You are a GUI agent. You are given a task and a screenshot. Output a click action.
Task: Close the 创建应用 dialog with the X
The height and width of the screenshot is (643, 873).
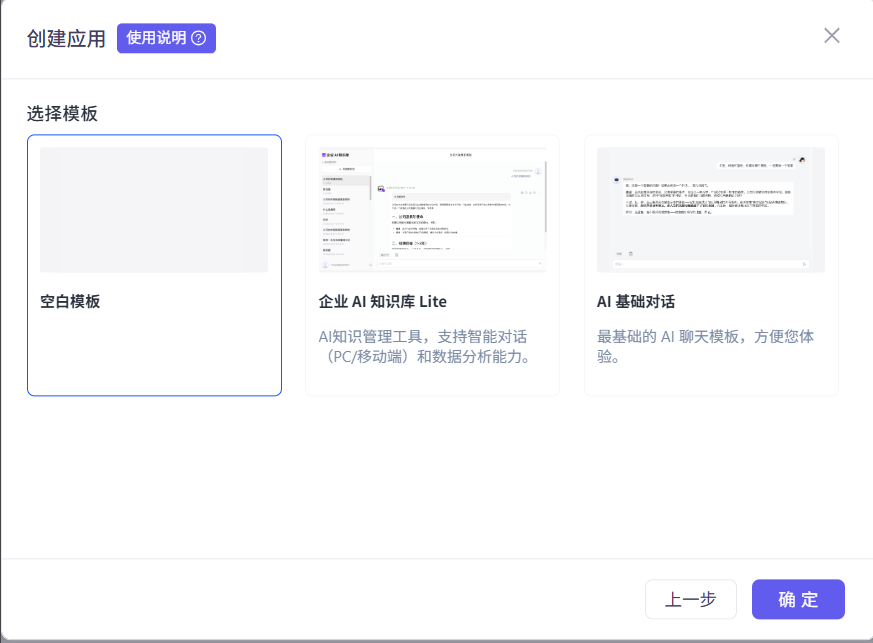tap(831, 35)
